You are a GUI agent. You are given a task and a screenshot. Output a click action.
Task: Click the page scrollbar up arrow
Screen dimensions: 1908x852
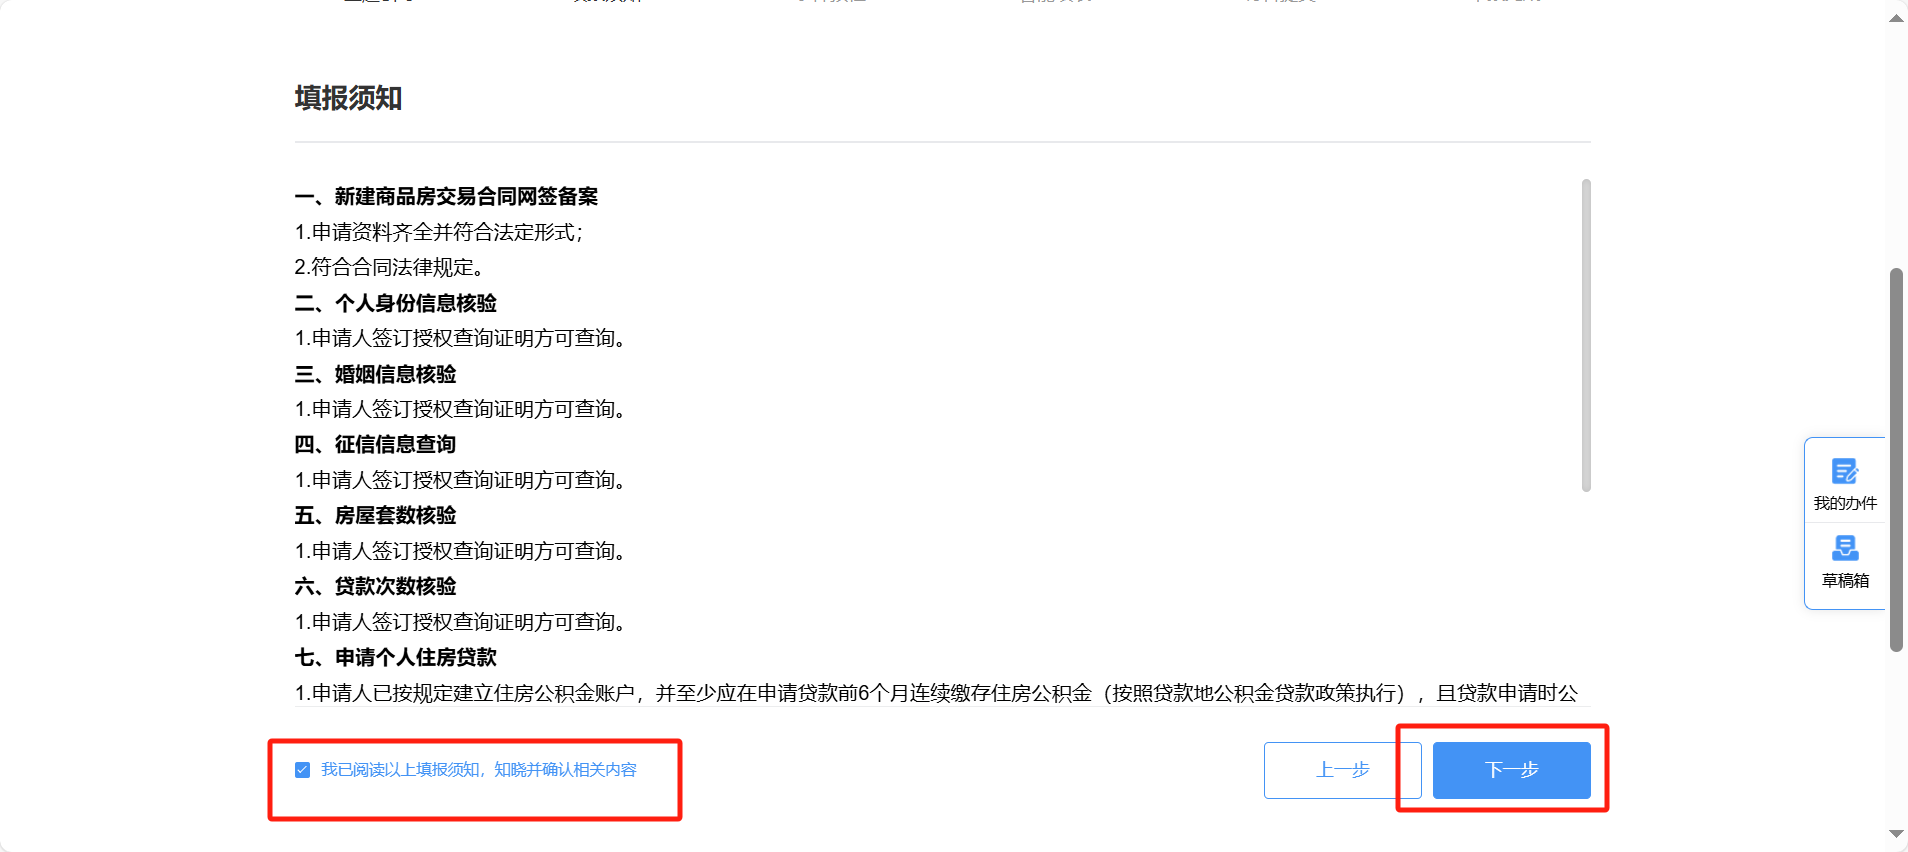[x=1896, y=19]
